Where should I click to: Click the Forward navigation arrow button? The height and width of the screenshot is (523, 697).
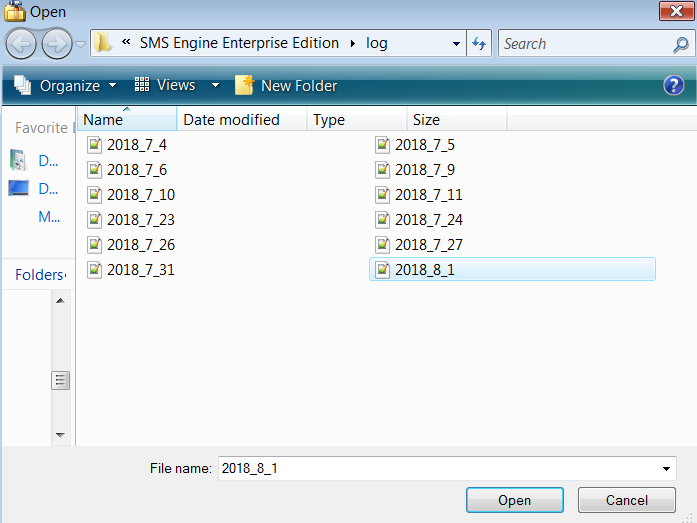(56, 44)
